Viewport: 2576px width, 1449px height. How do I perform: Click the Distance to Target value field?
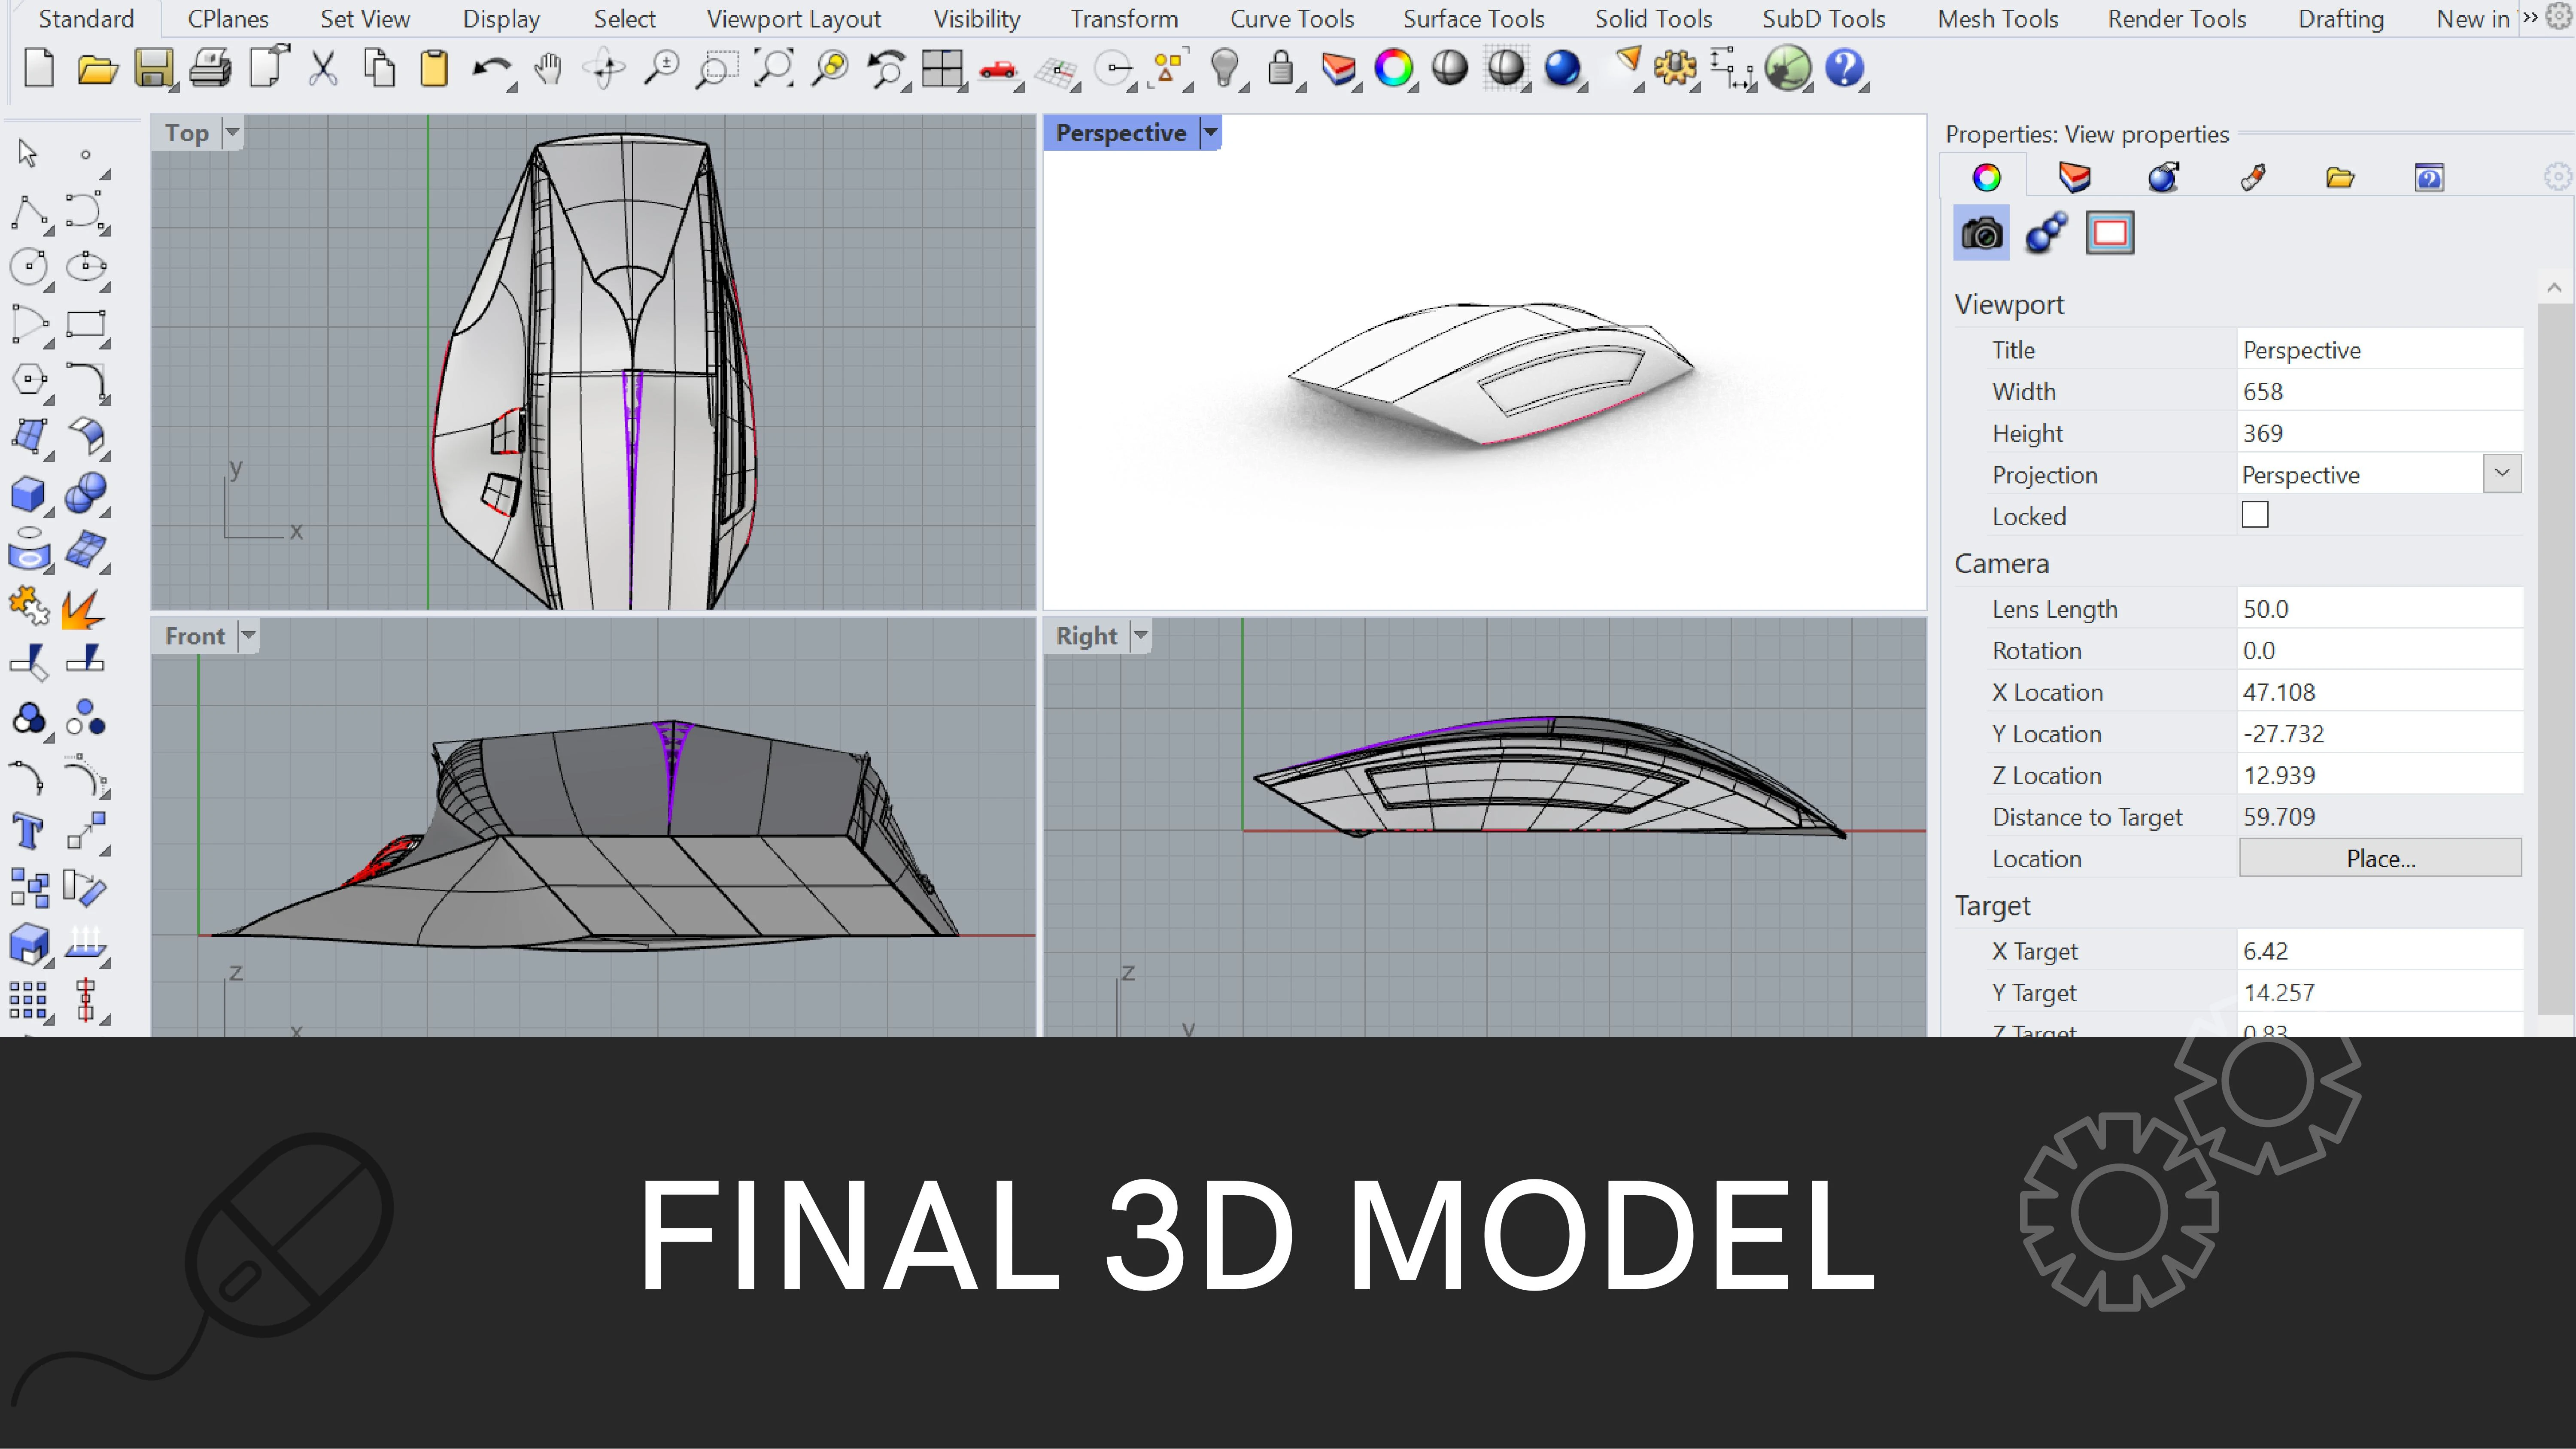point(2380,817)
